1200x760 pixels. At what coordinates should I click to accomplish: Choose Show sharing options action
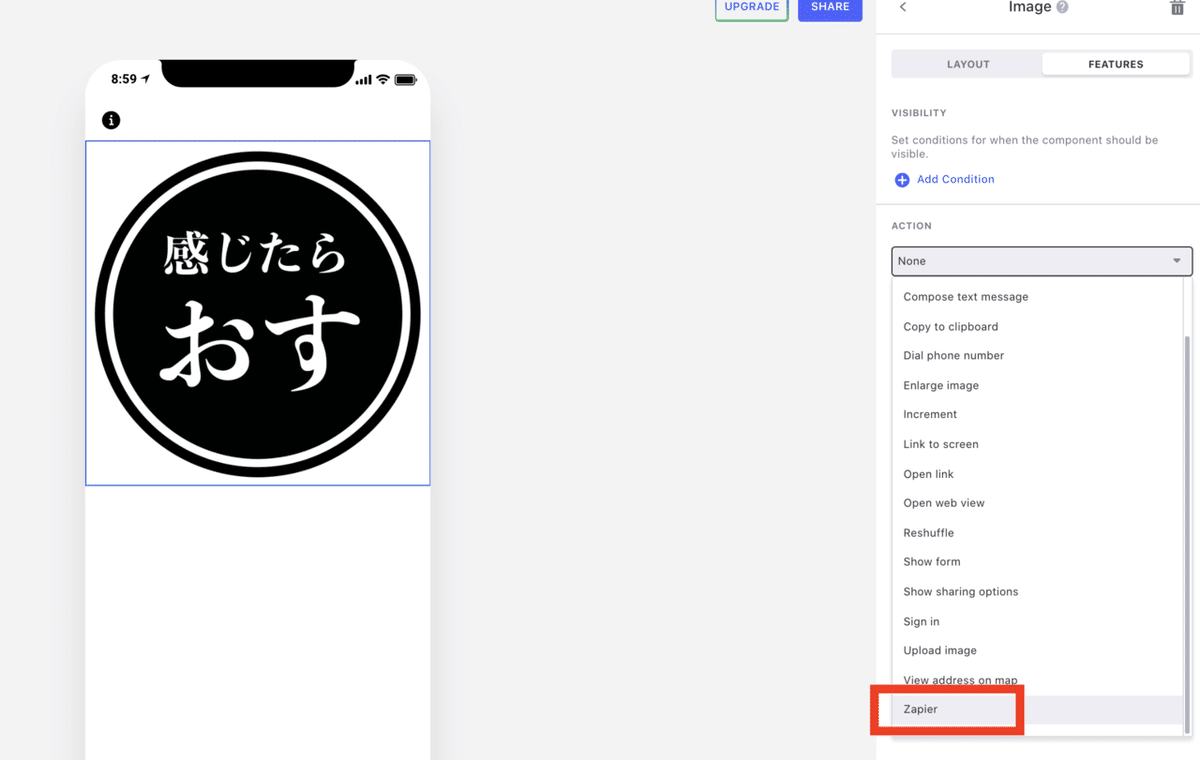point(1037,592)
